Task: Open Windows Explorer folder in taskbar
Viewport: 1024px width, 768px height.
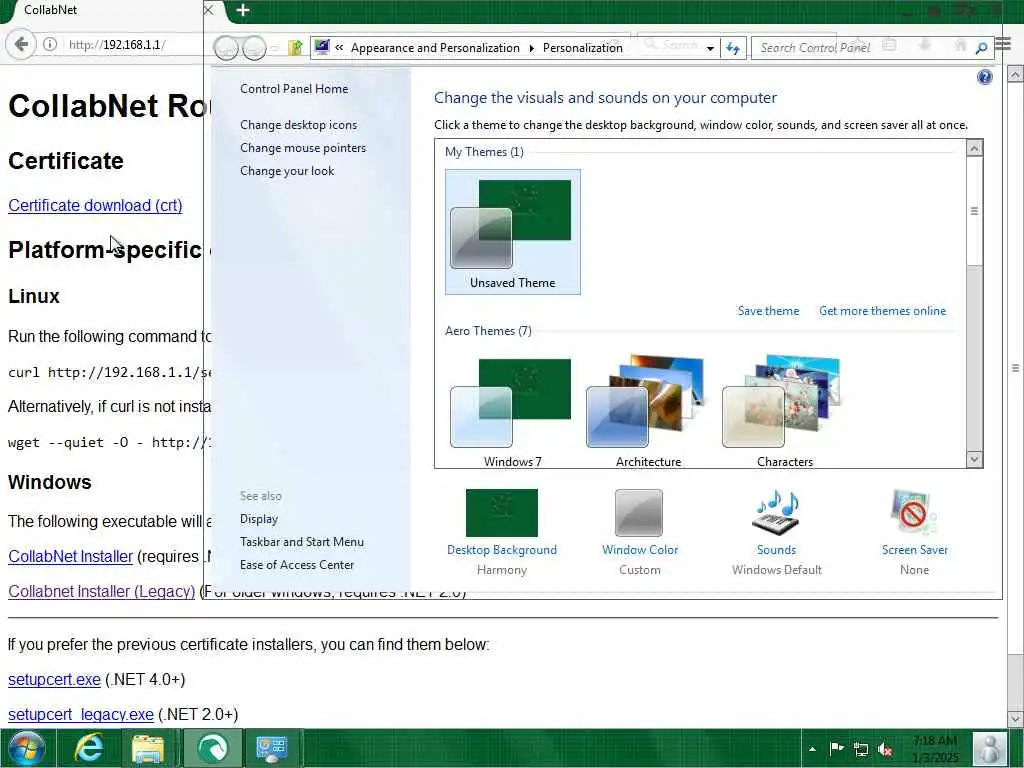Action: (x=148, y=748)
